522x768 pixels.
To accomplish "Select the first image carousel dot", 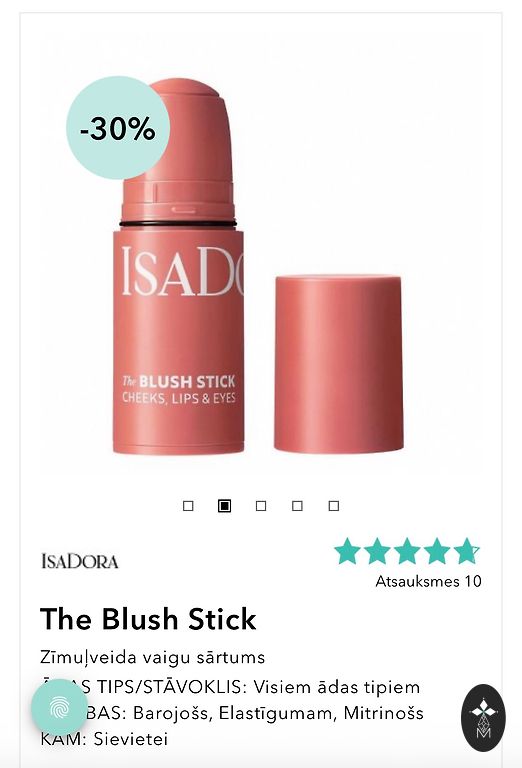I will (x=188, y=505).
